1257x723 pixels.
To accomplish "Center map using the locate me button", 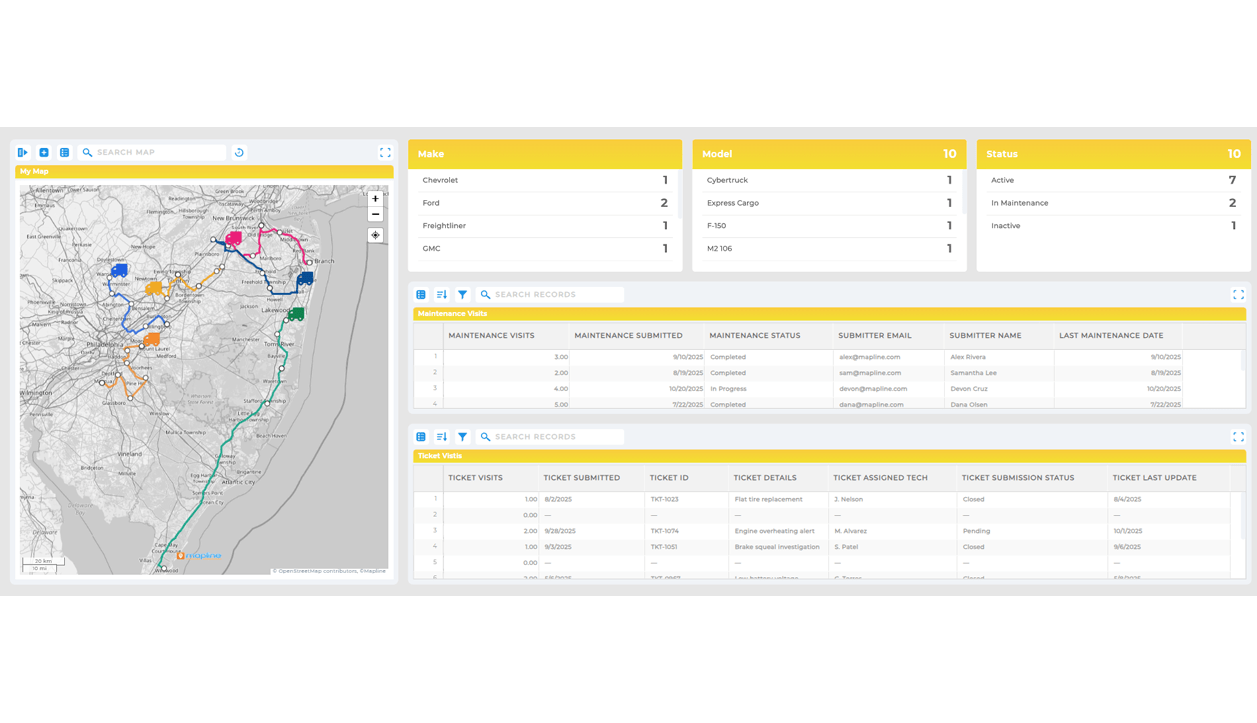I will point(375,236).
